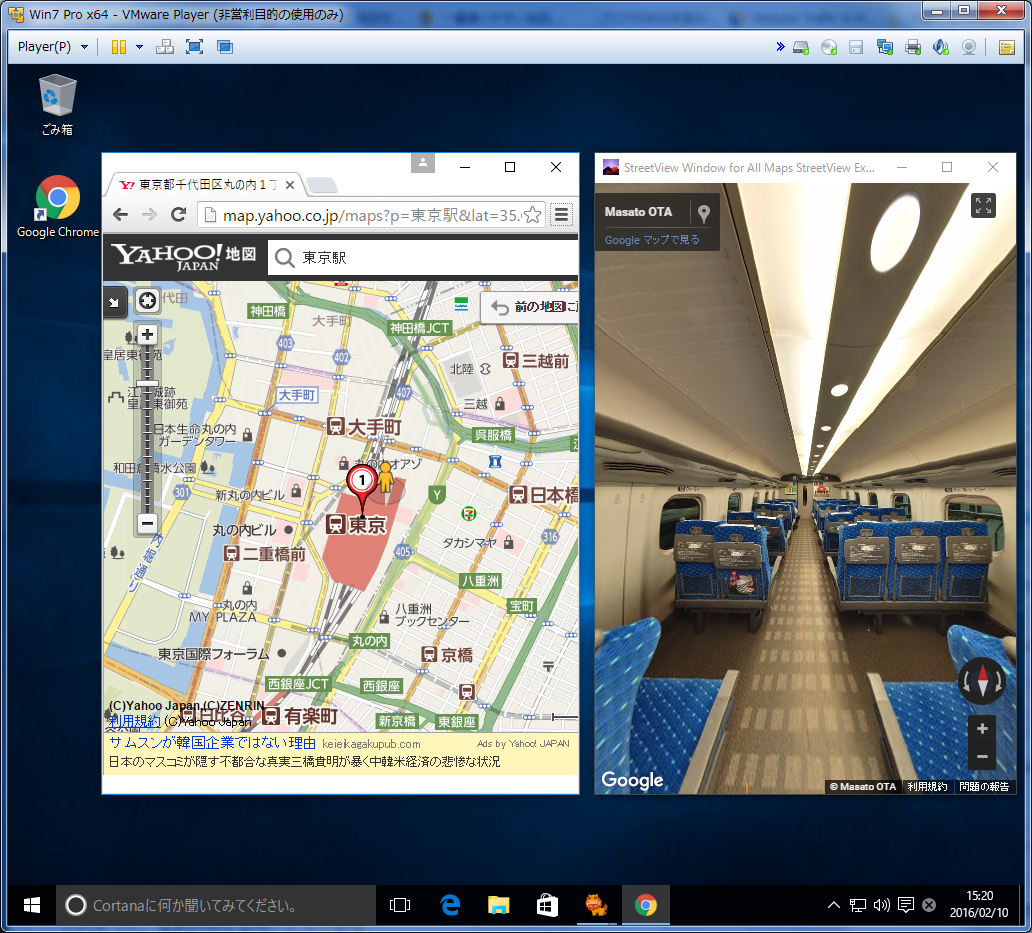1032x933 pixels.
Task: Open a new Chrome tab
Action: pyautogui.click(x=322, y=186)
